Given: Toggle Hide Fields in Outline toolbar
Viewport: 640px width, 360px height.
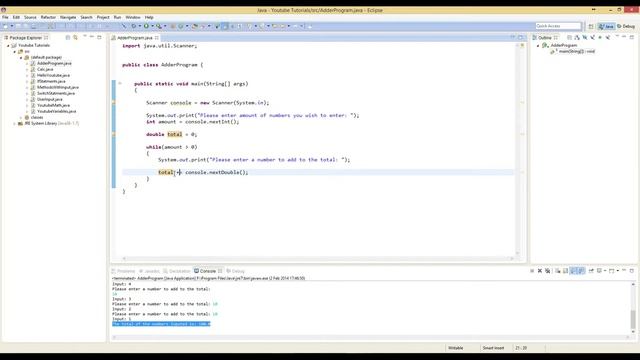Looking at the screenshot, I should (x=584, y=38).
